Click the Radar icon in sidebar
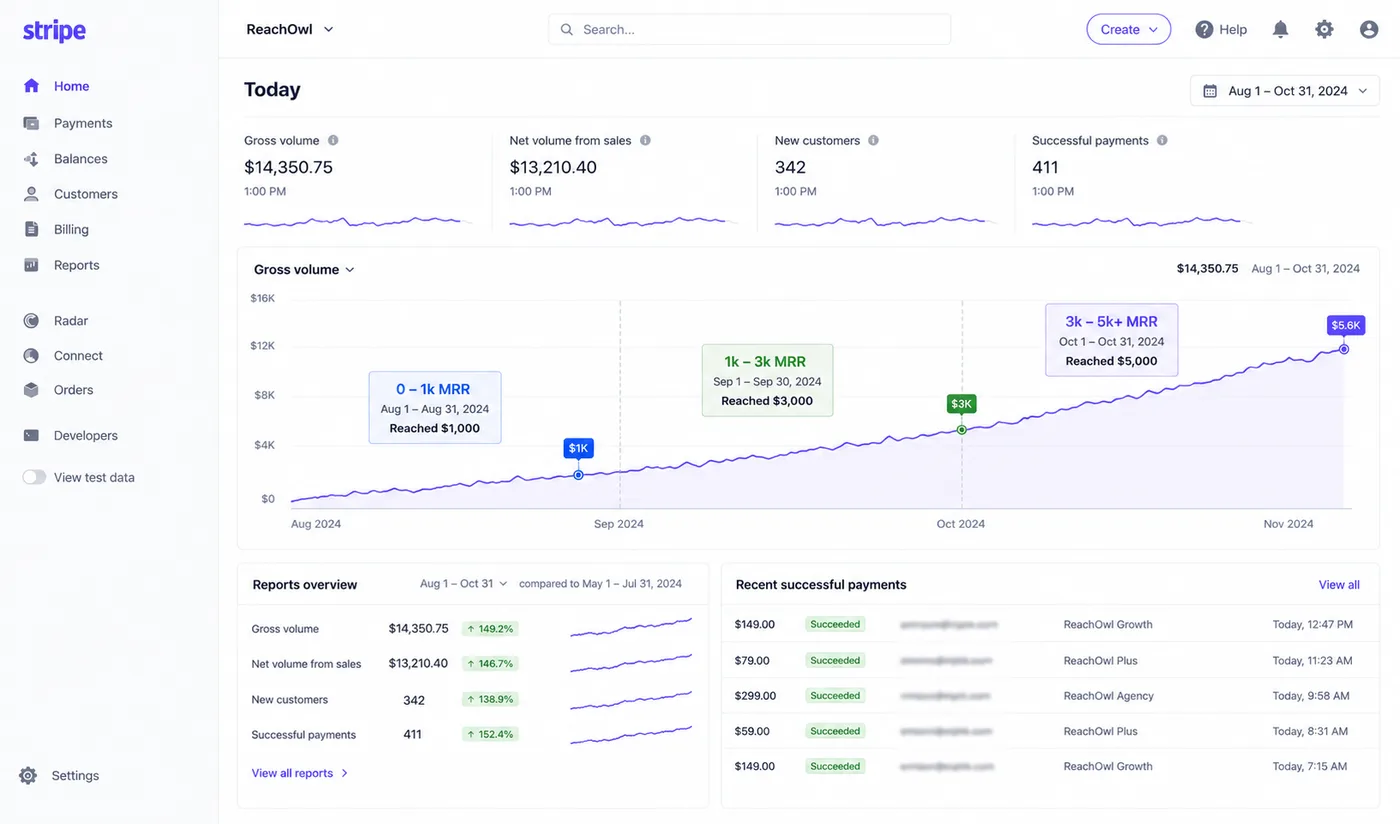 click(32, 321)
